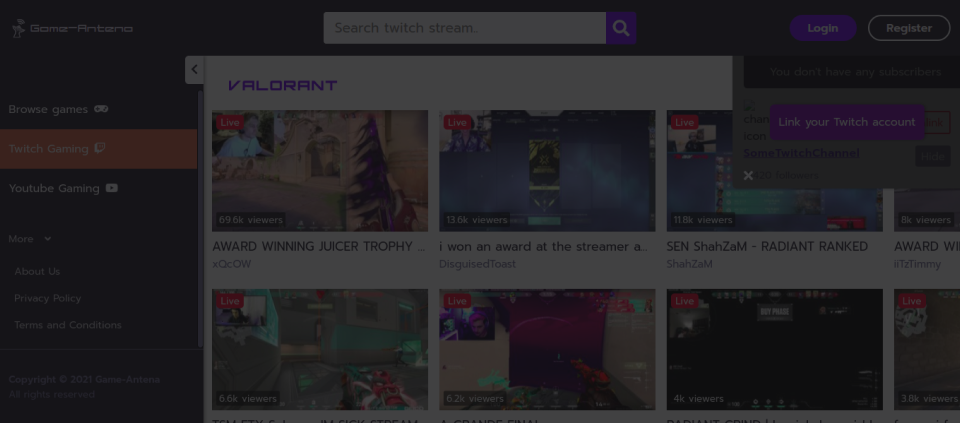Viewport: 960px width, 423px height.
Task: Click the Hide button for SomeTwitchChannel
Action: 932,156
